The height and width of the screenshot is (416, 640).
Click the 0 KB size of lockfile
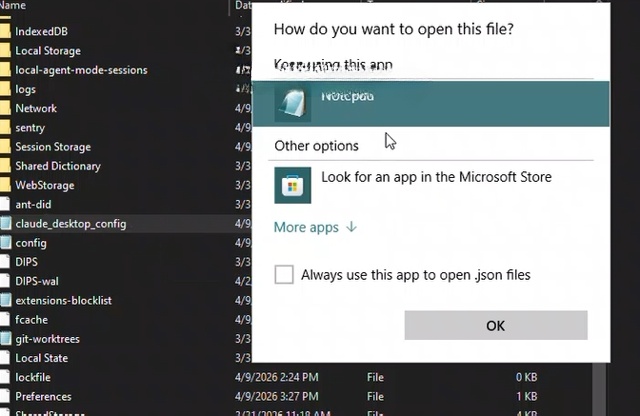click(526, 377)
